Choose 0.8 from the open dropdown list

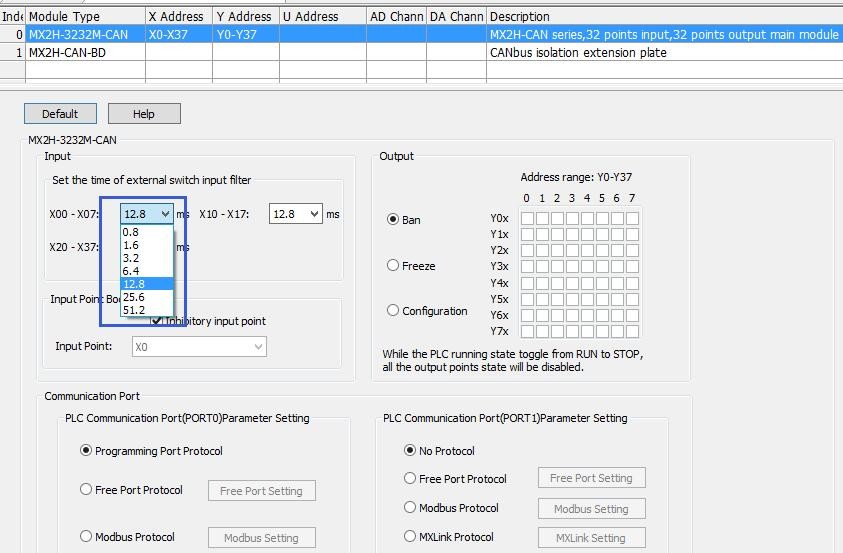[x=131, y=232]
